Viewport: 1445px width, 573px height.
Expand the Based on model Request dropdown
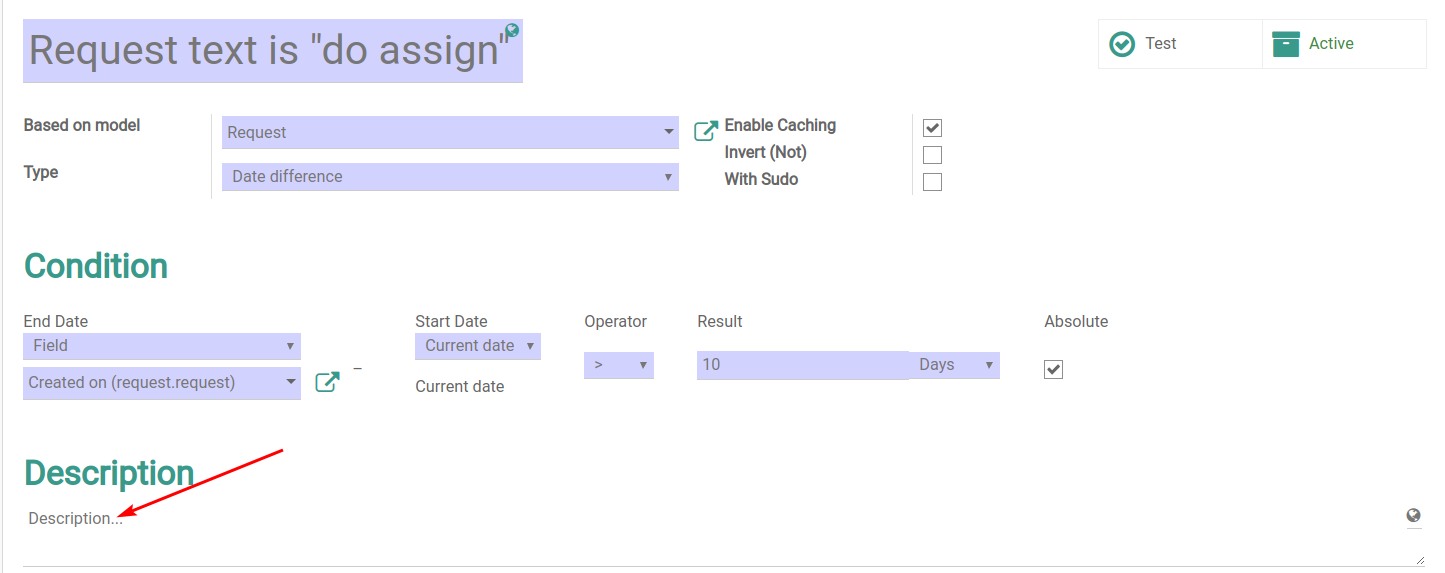(x=450, y=132)
